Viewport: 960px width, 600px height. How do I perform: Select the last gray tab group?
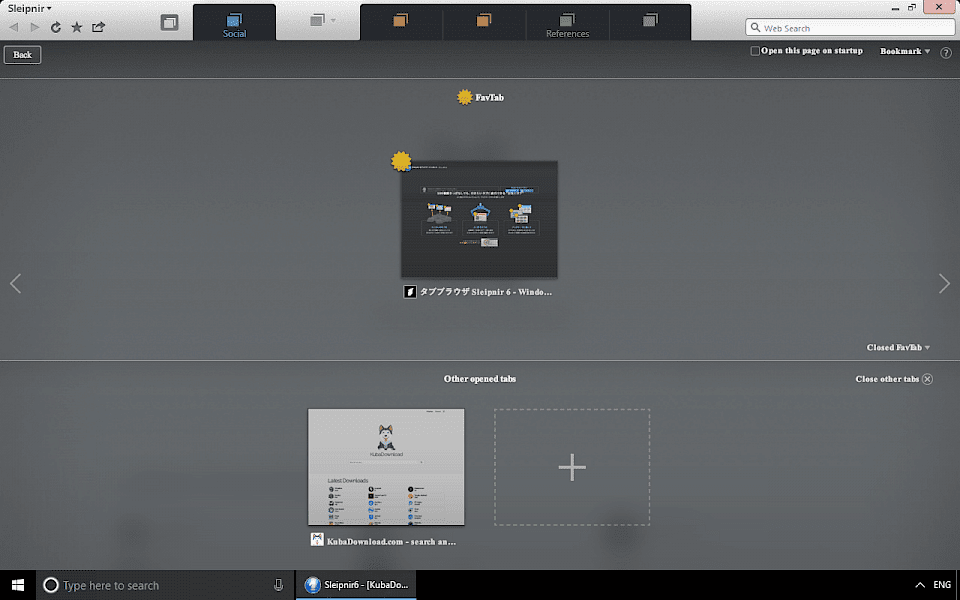[650, 22]
